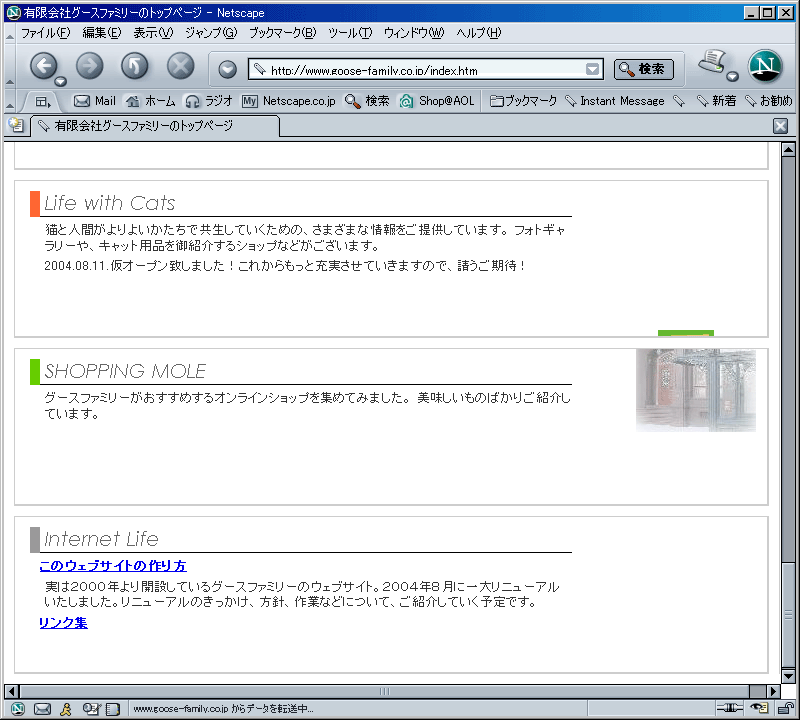Open the 表示(V) menu
Screen dimensions: 800x720
point(153,33)
